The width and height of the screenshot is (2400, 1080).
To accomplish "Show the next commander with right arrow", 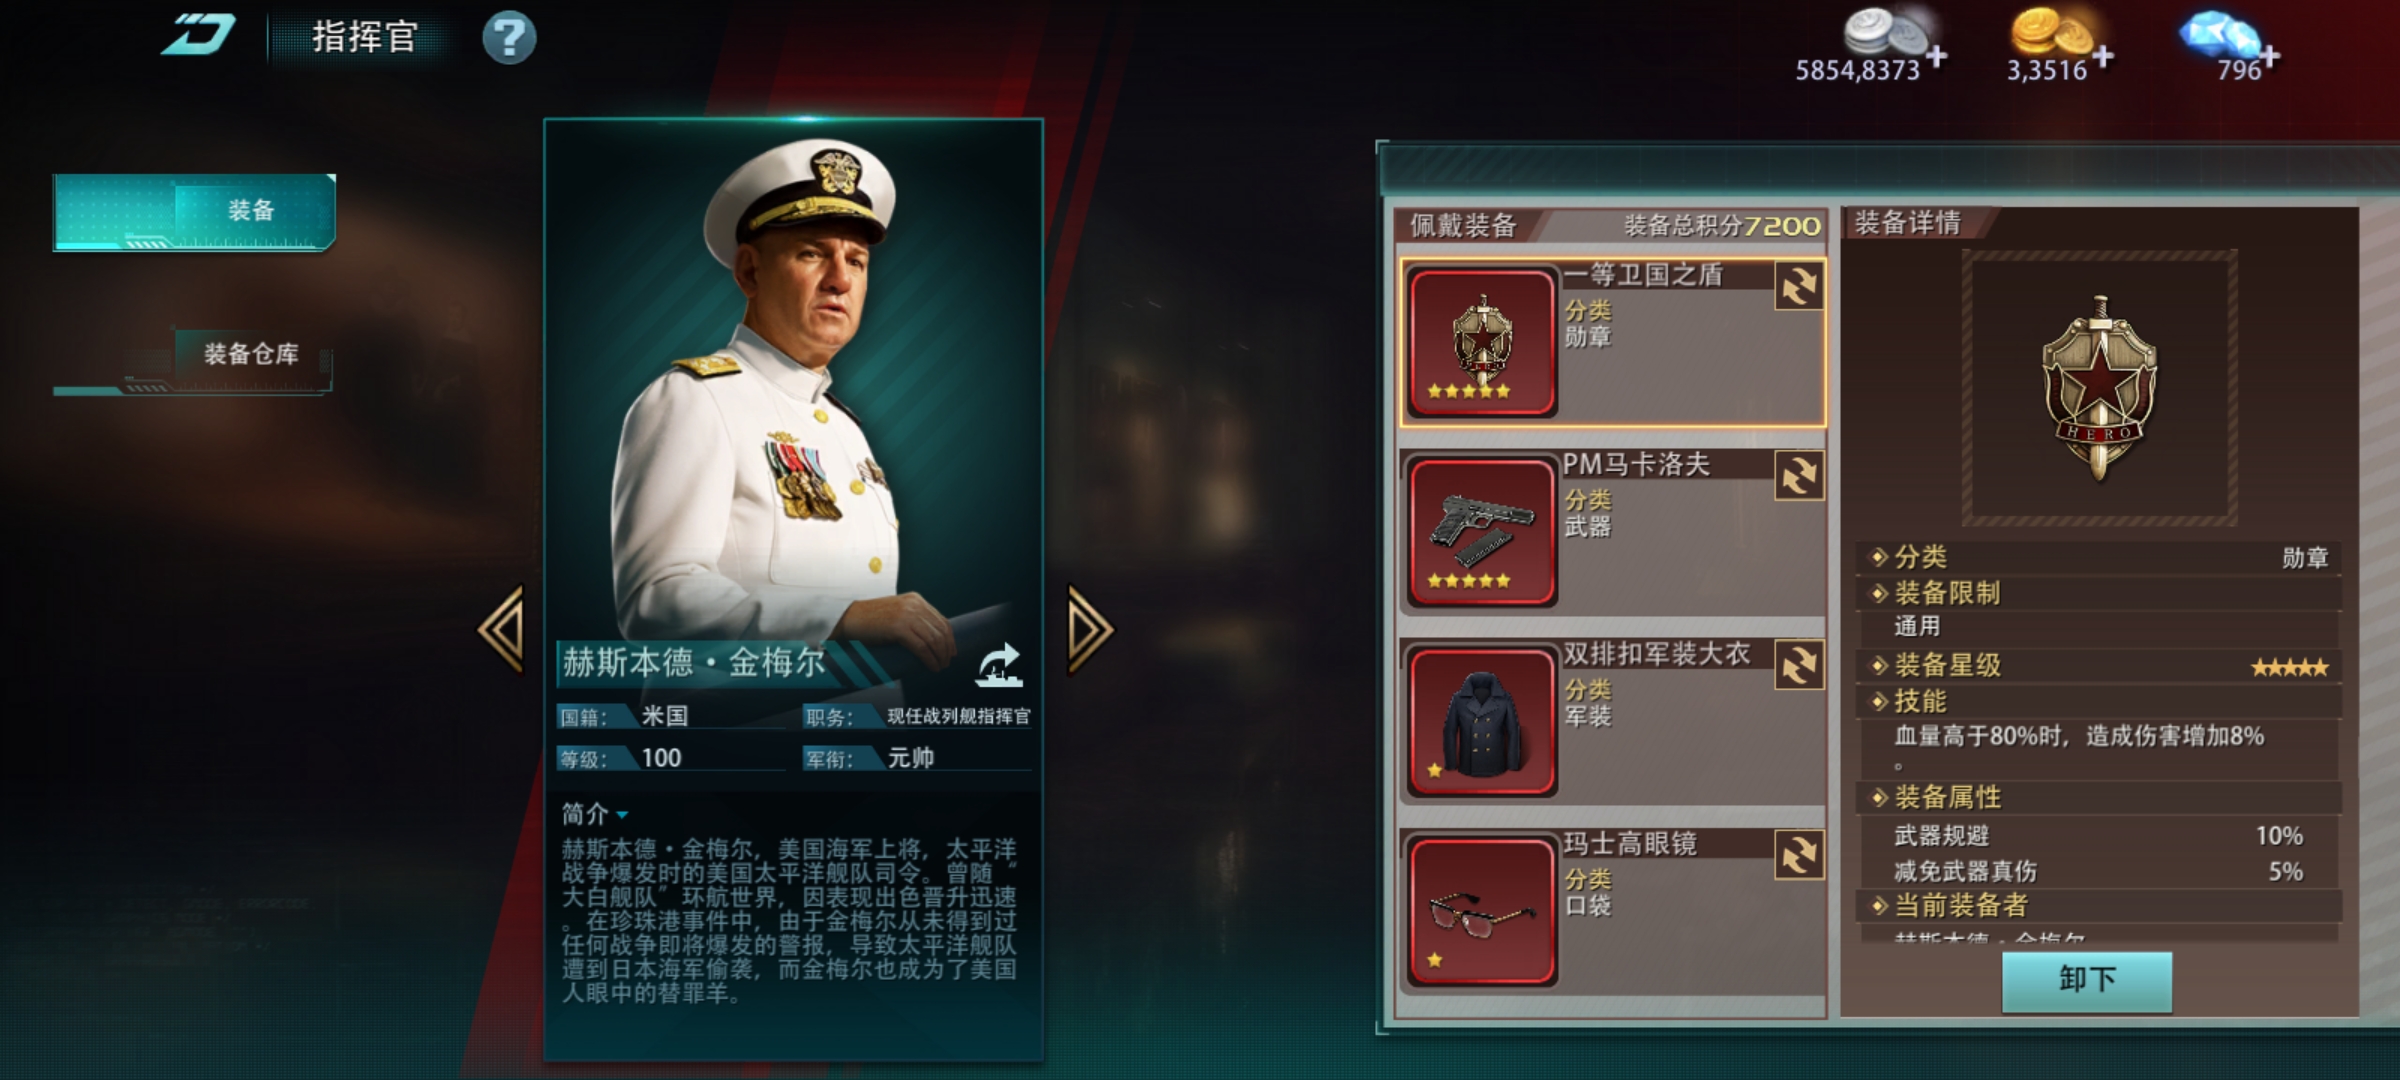I will tap(1089, 630).
